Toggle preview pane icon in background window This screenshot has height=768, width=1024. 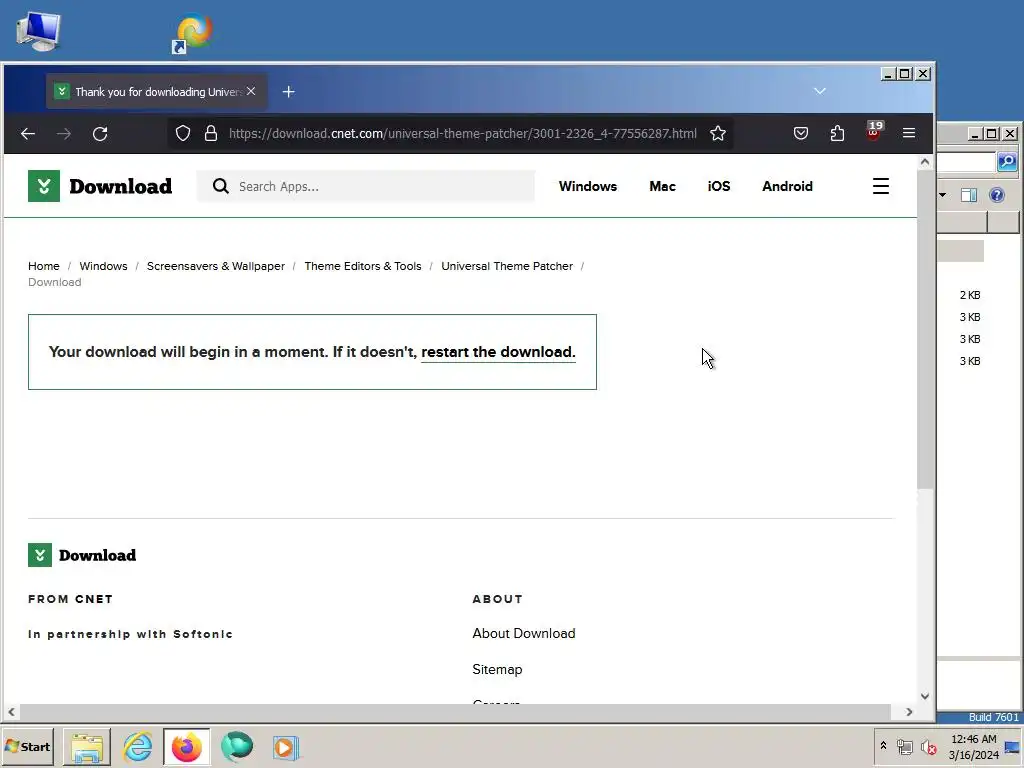[x=969, y=195]
